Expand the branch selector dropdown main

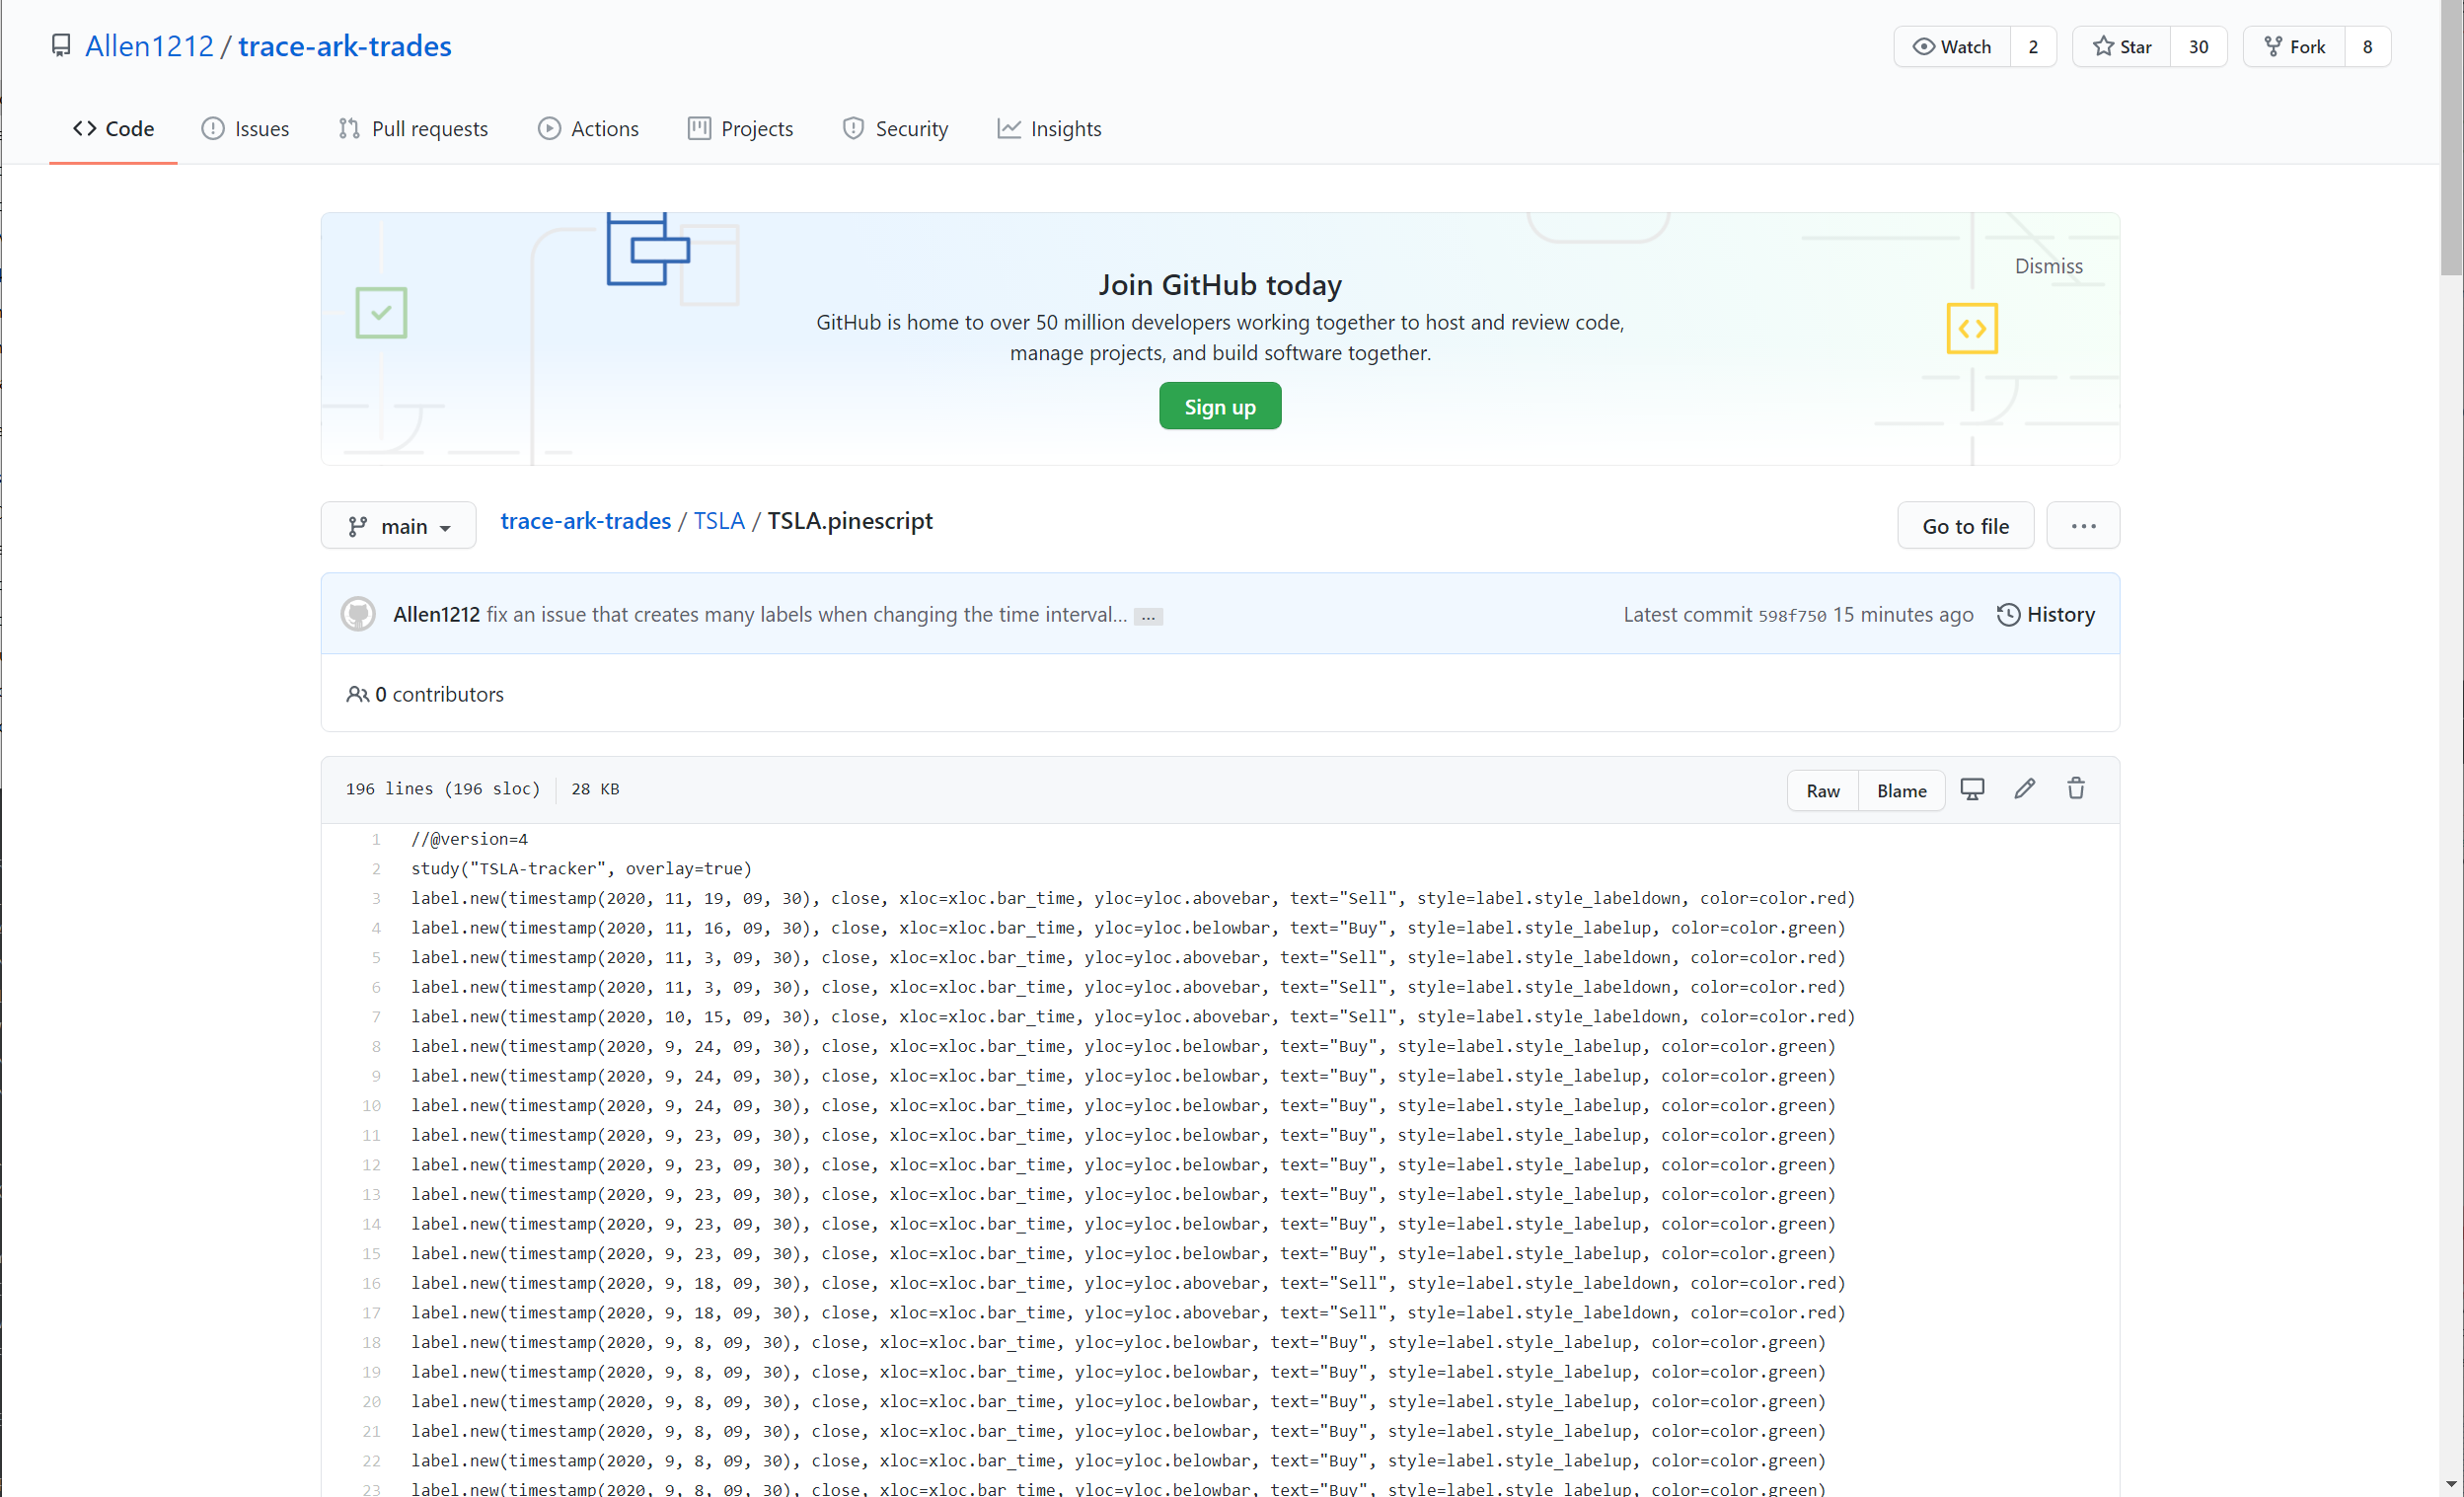tap(398, 524)
